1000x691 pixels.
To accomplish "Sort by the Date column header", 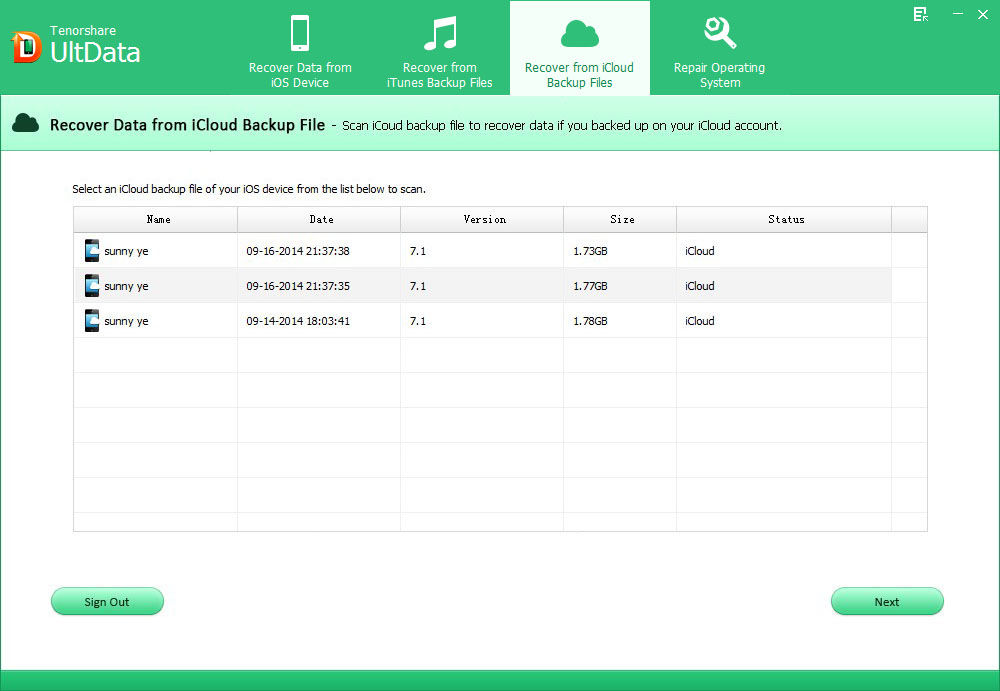I will click(x=319, y=219).
